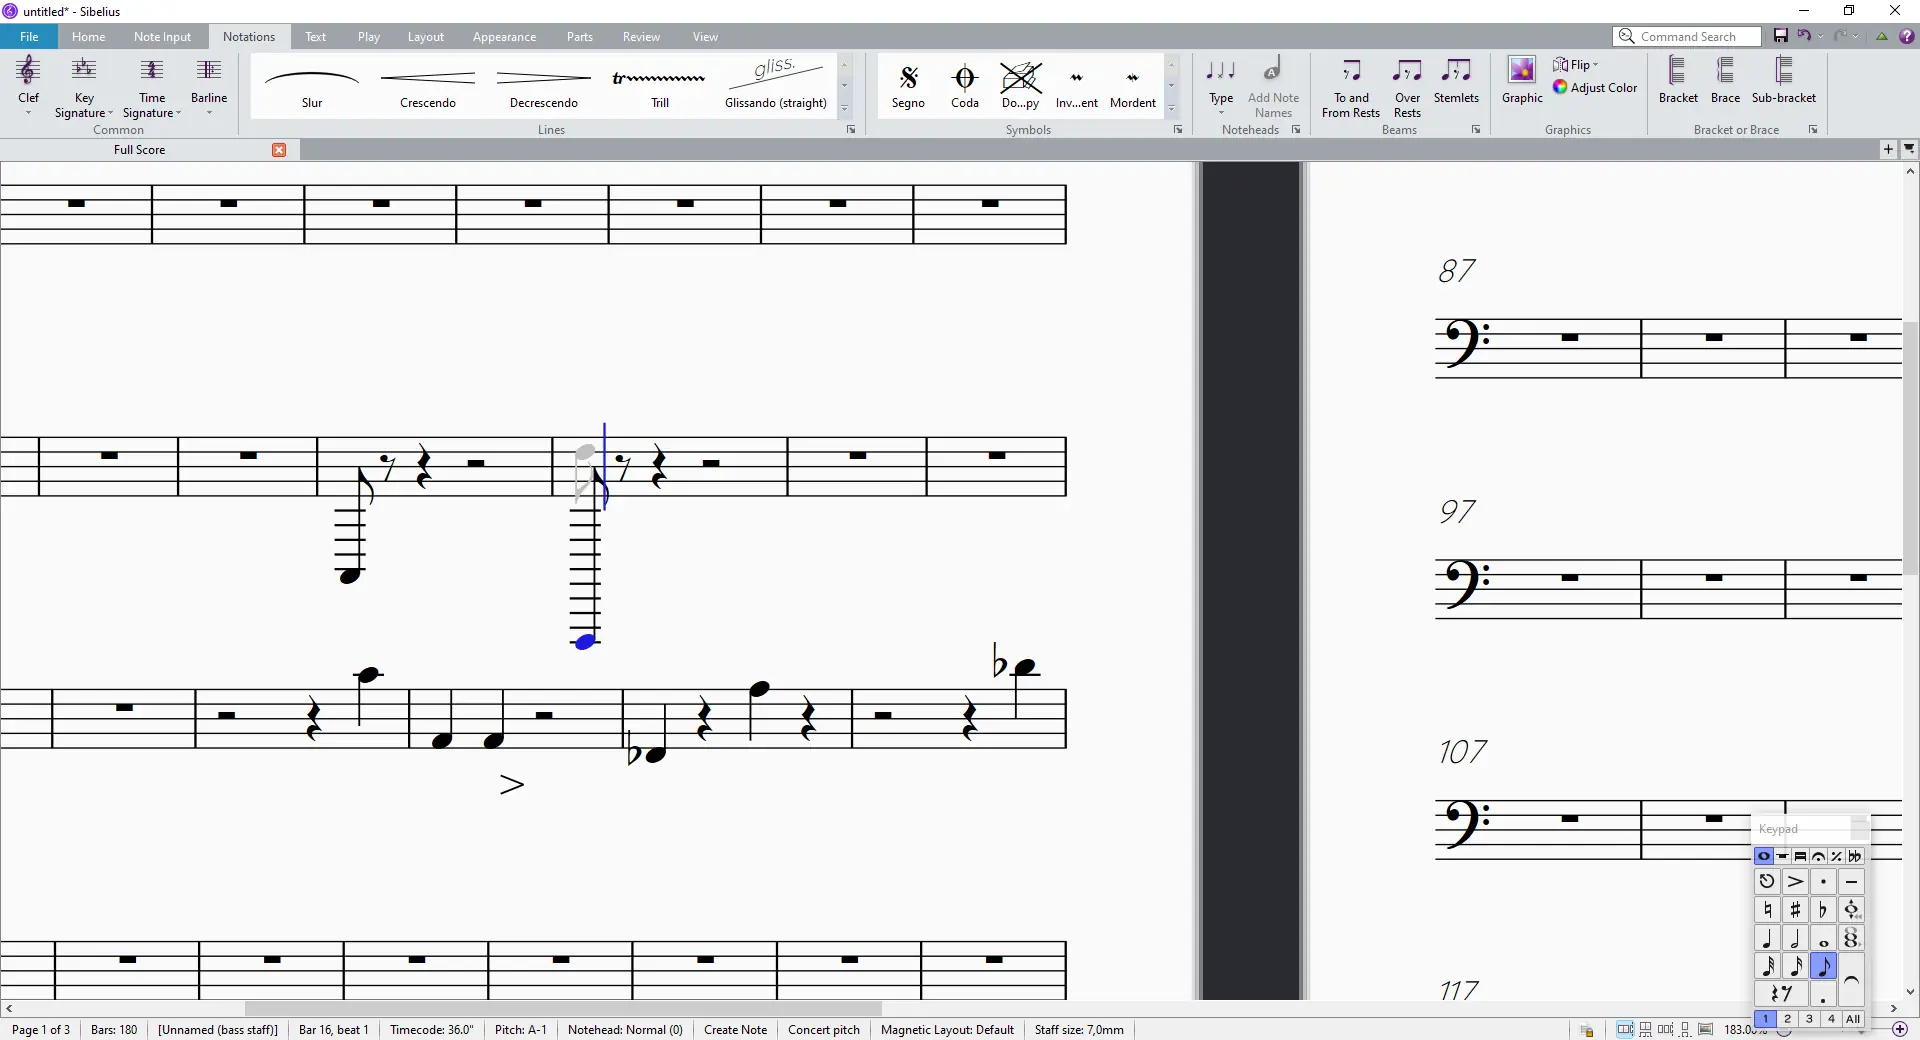The width and height of the screenshot is (1920, 1040).
Task: Open Barline dropdown menu
Action: click(x=209, y=87)
